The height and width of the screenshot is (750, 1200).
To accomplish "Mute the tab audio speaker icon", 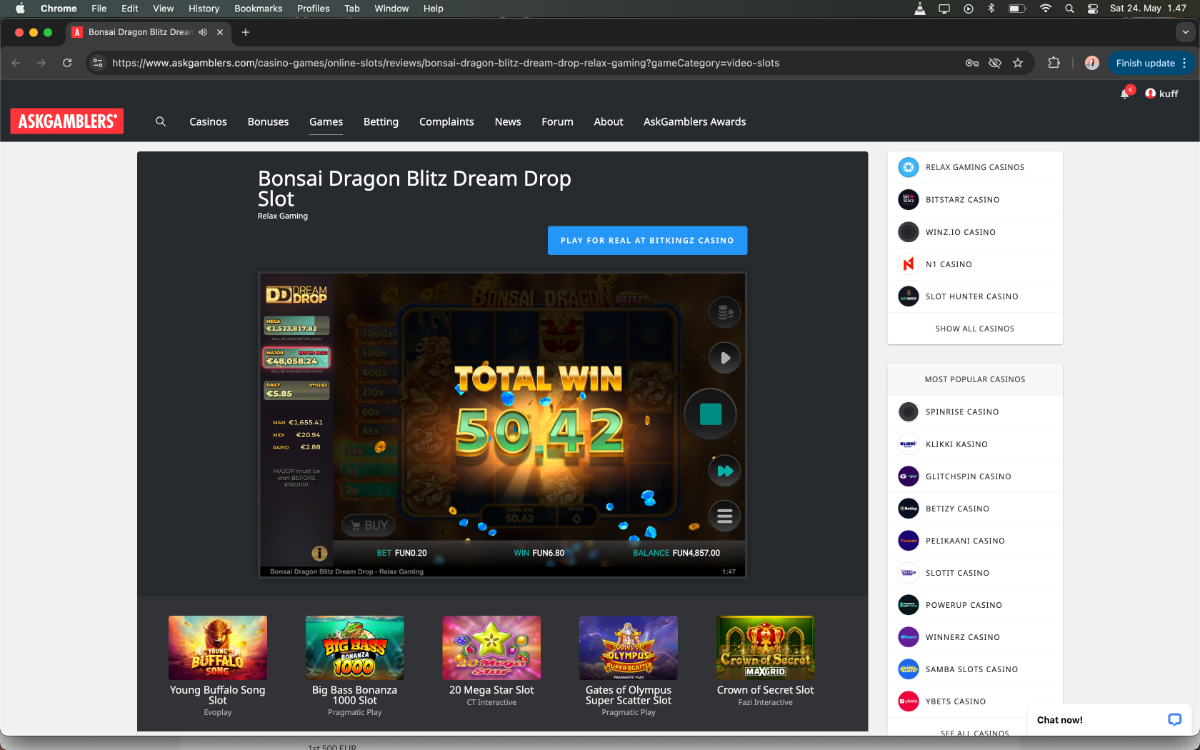I will [203, 32].
